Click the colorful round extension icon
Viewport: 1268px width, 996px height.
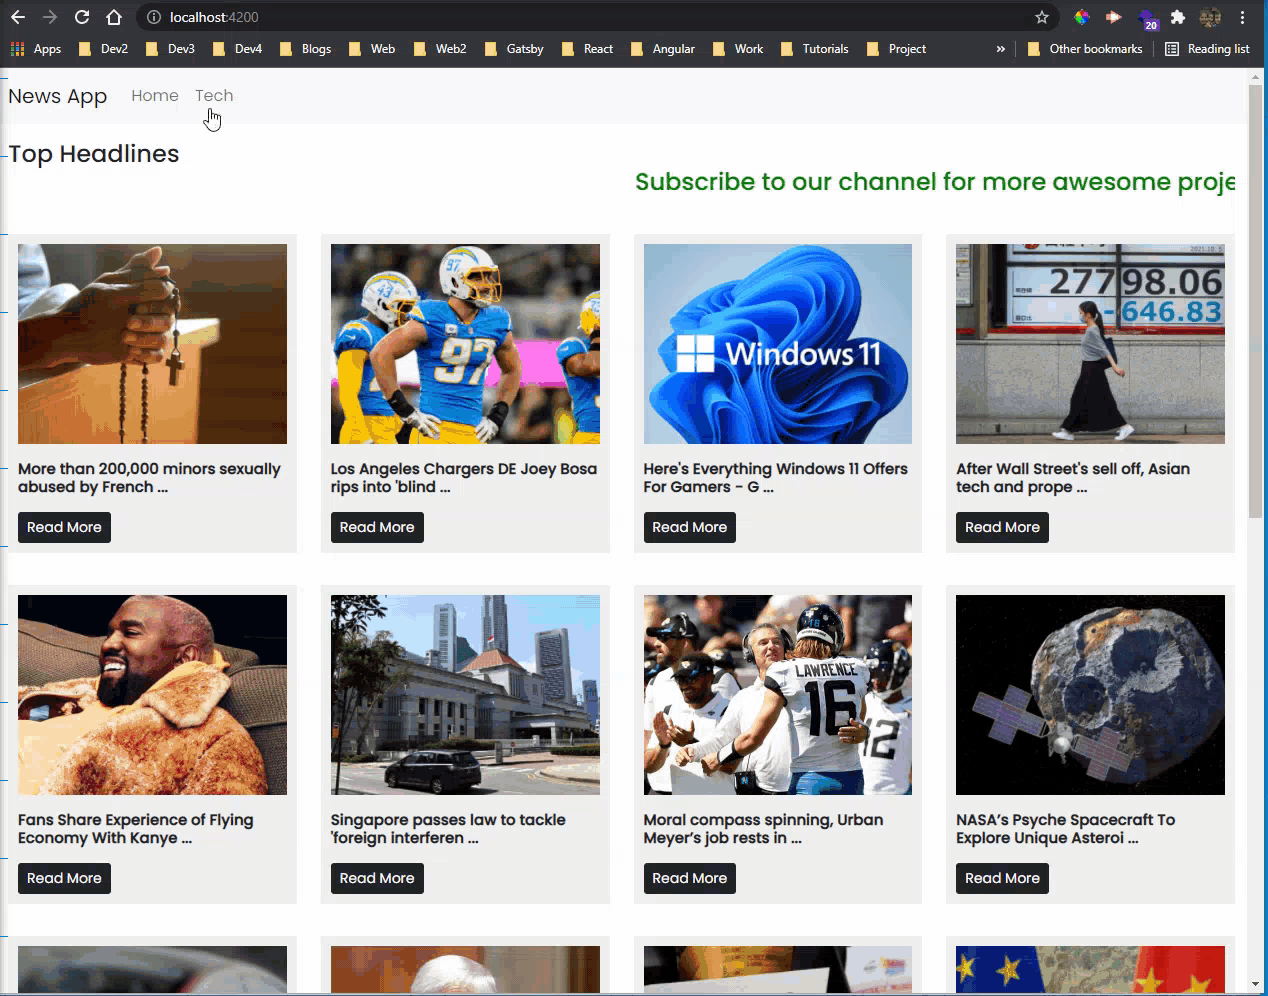pyautogui.click(x=1082, y=17)
